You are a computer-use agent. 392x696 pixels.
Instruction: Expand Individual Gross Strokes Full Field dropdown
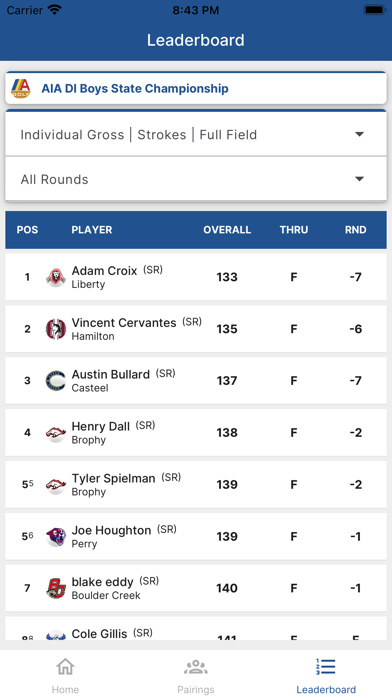(x=196, y=134)
